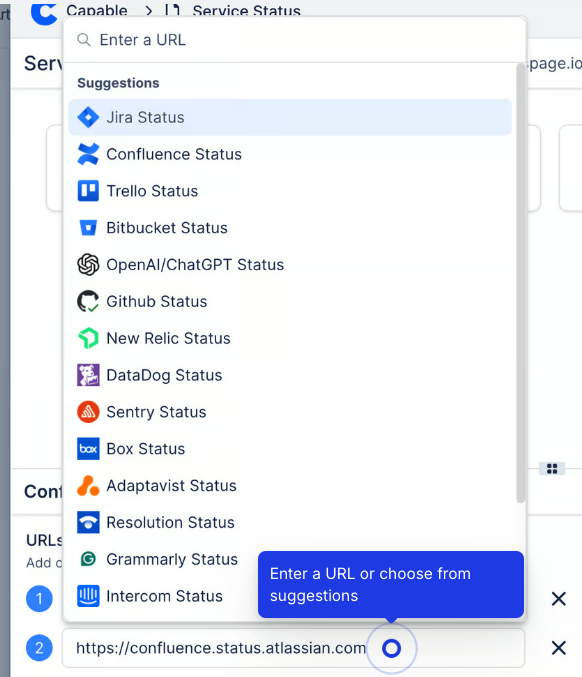Select Intercom Status suggestion
Image resolution: width=582 pixels, height=677 pixels.
(164, 596)
